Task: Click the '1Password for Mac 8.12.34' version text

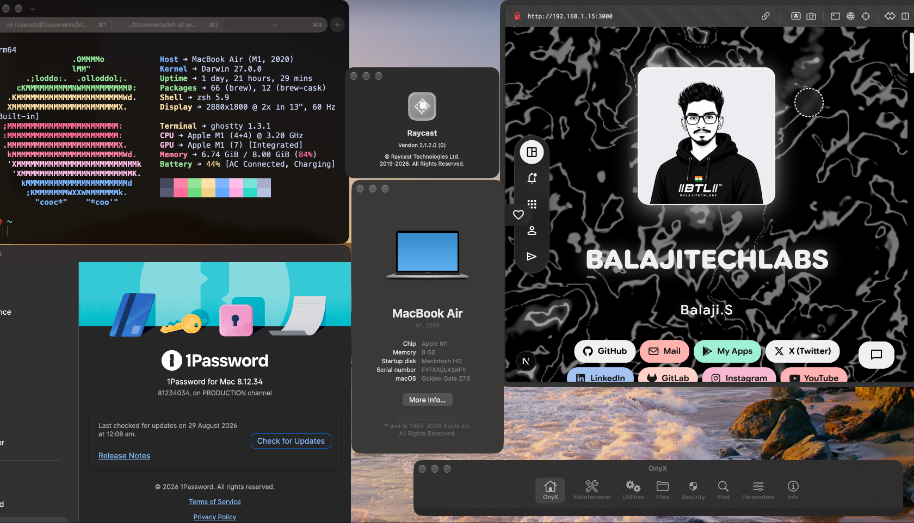Action: [215, 381]
